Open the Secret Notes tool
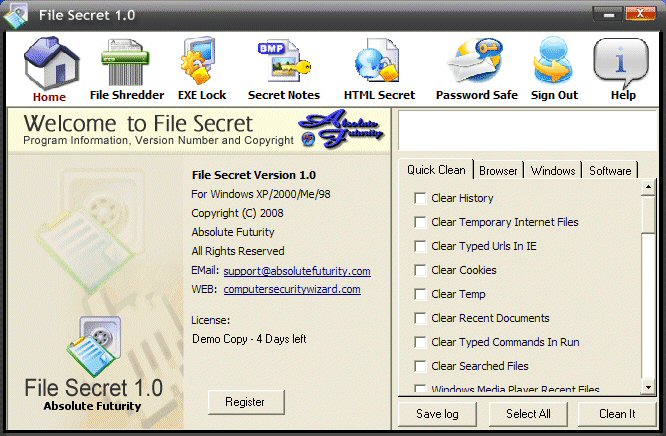The image size is (666, 436). tap(284, 69)
